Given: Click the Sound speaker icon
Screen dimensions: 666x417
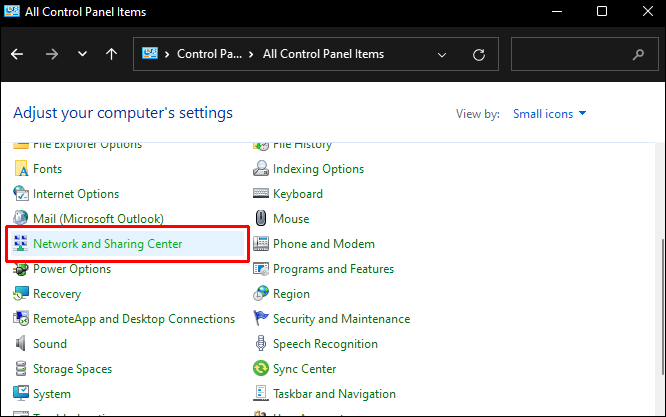Looking at the screenshot, I should coord(20,343).
